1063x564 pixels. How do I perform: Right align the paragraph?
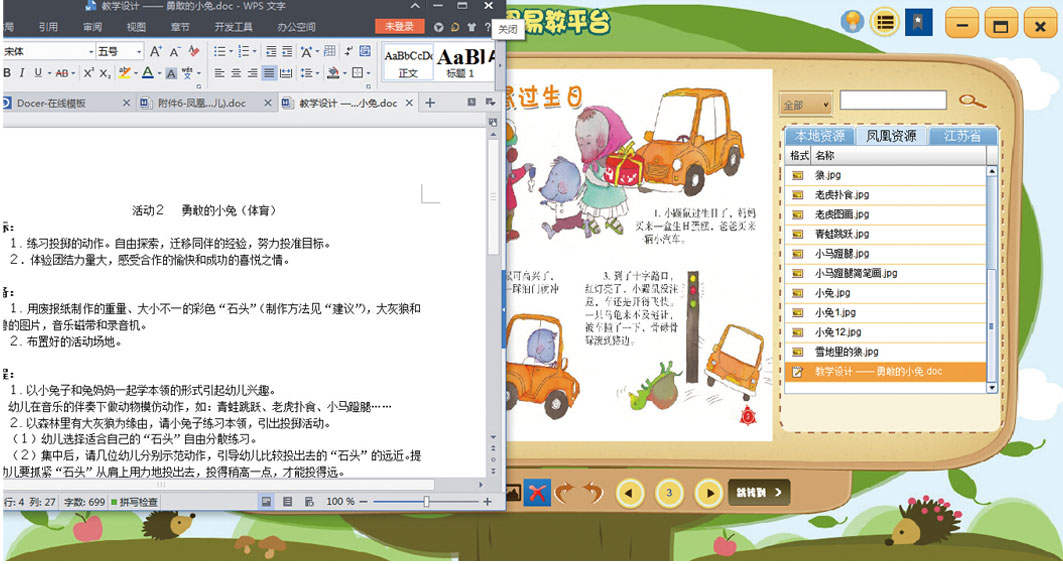pyautogui.click(x=252, y=73)
